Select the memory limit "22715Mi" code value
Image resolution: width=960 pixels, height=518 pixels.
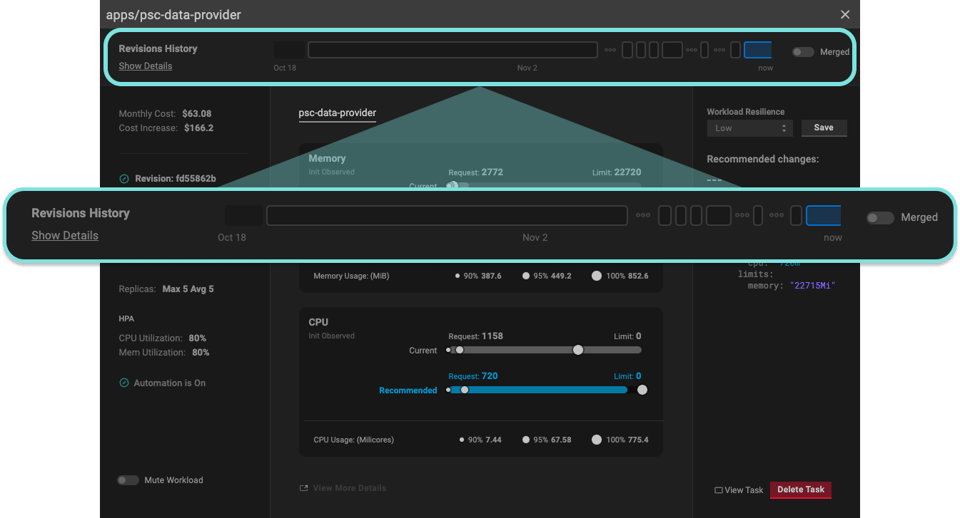pos(812,285)
